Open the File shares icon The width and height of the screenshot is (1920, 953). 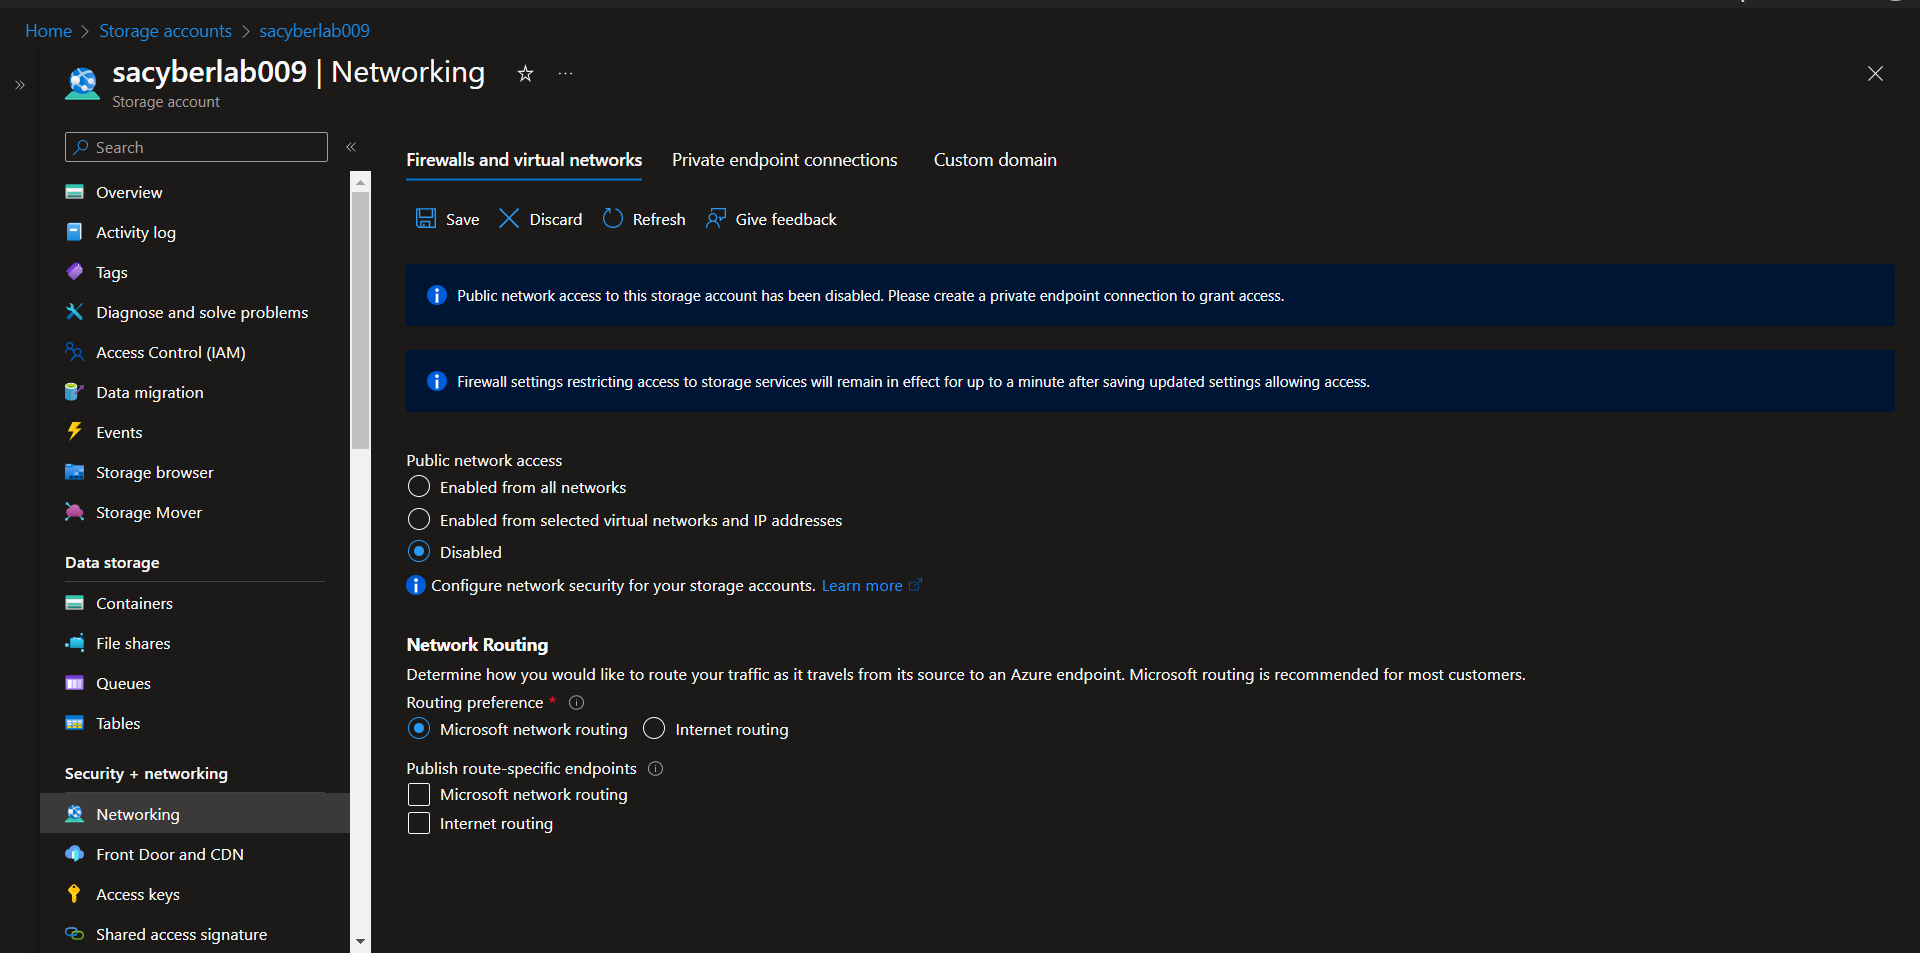pyautogui.click(x=74, y=643)
